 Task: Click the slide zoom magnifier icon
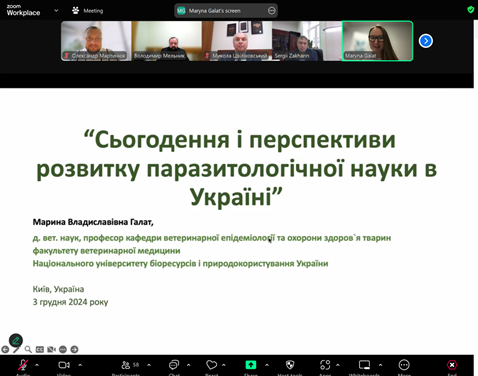(x=28, y=349)
